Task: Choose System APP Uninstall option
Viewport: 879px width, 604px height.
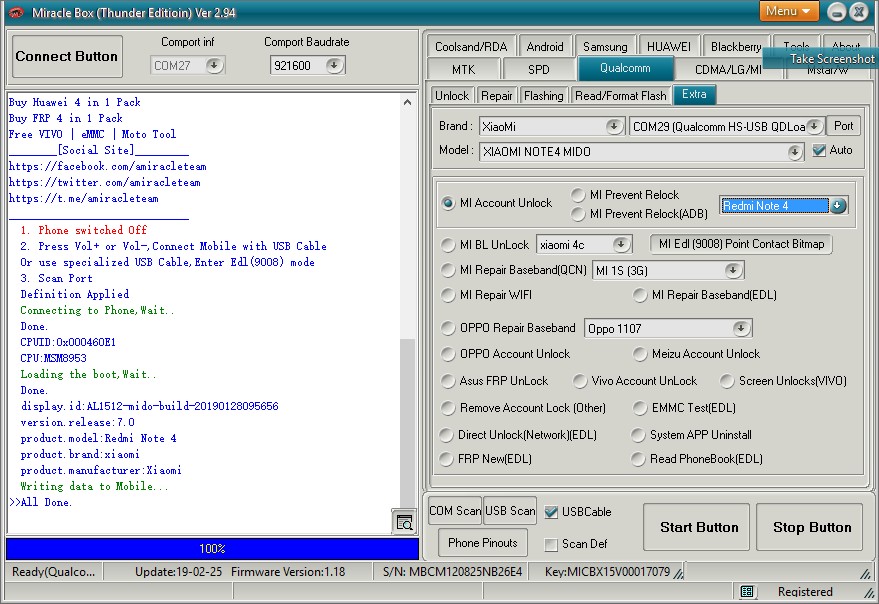Action: 638,435
